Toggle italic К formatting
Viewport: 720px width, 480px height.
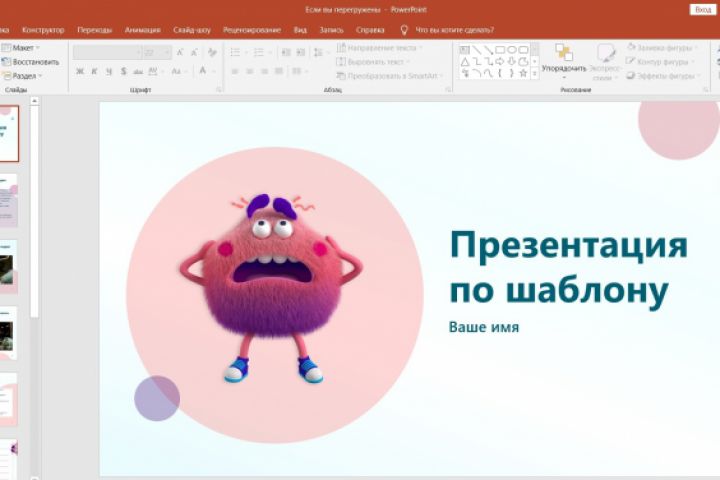point(94,71)
